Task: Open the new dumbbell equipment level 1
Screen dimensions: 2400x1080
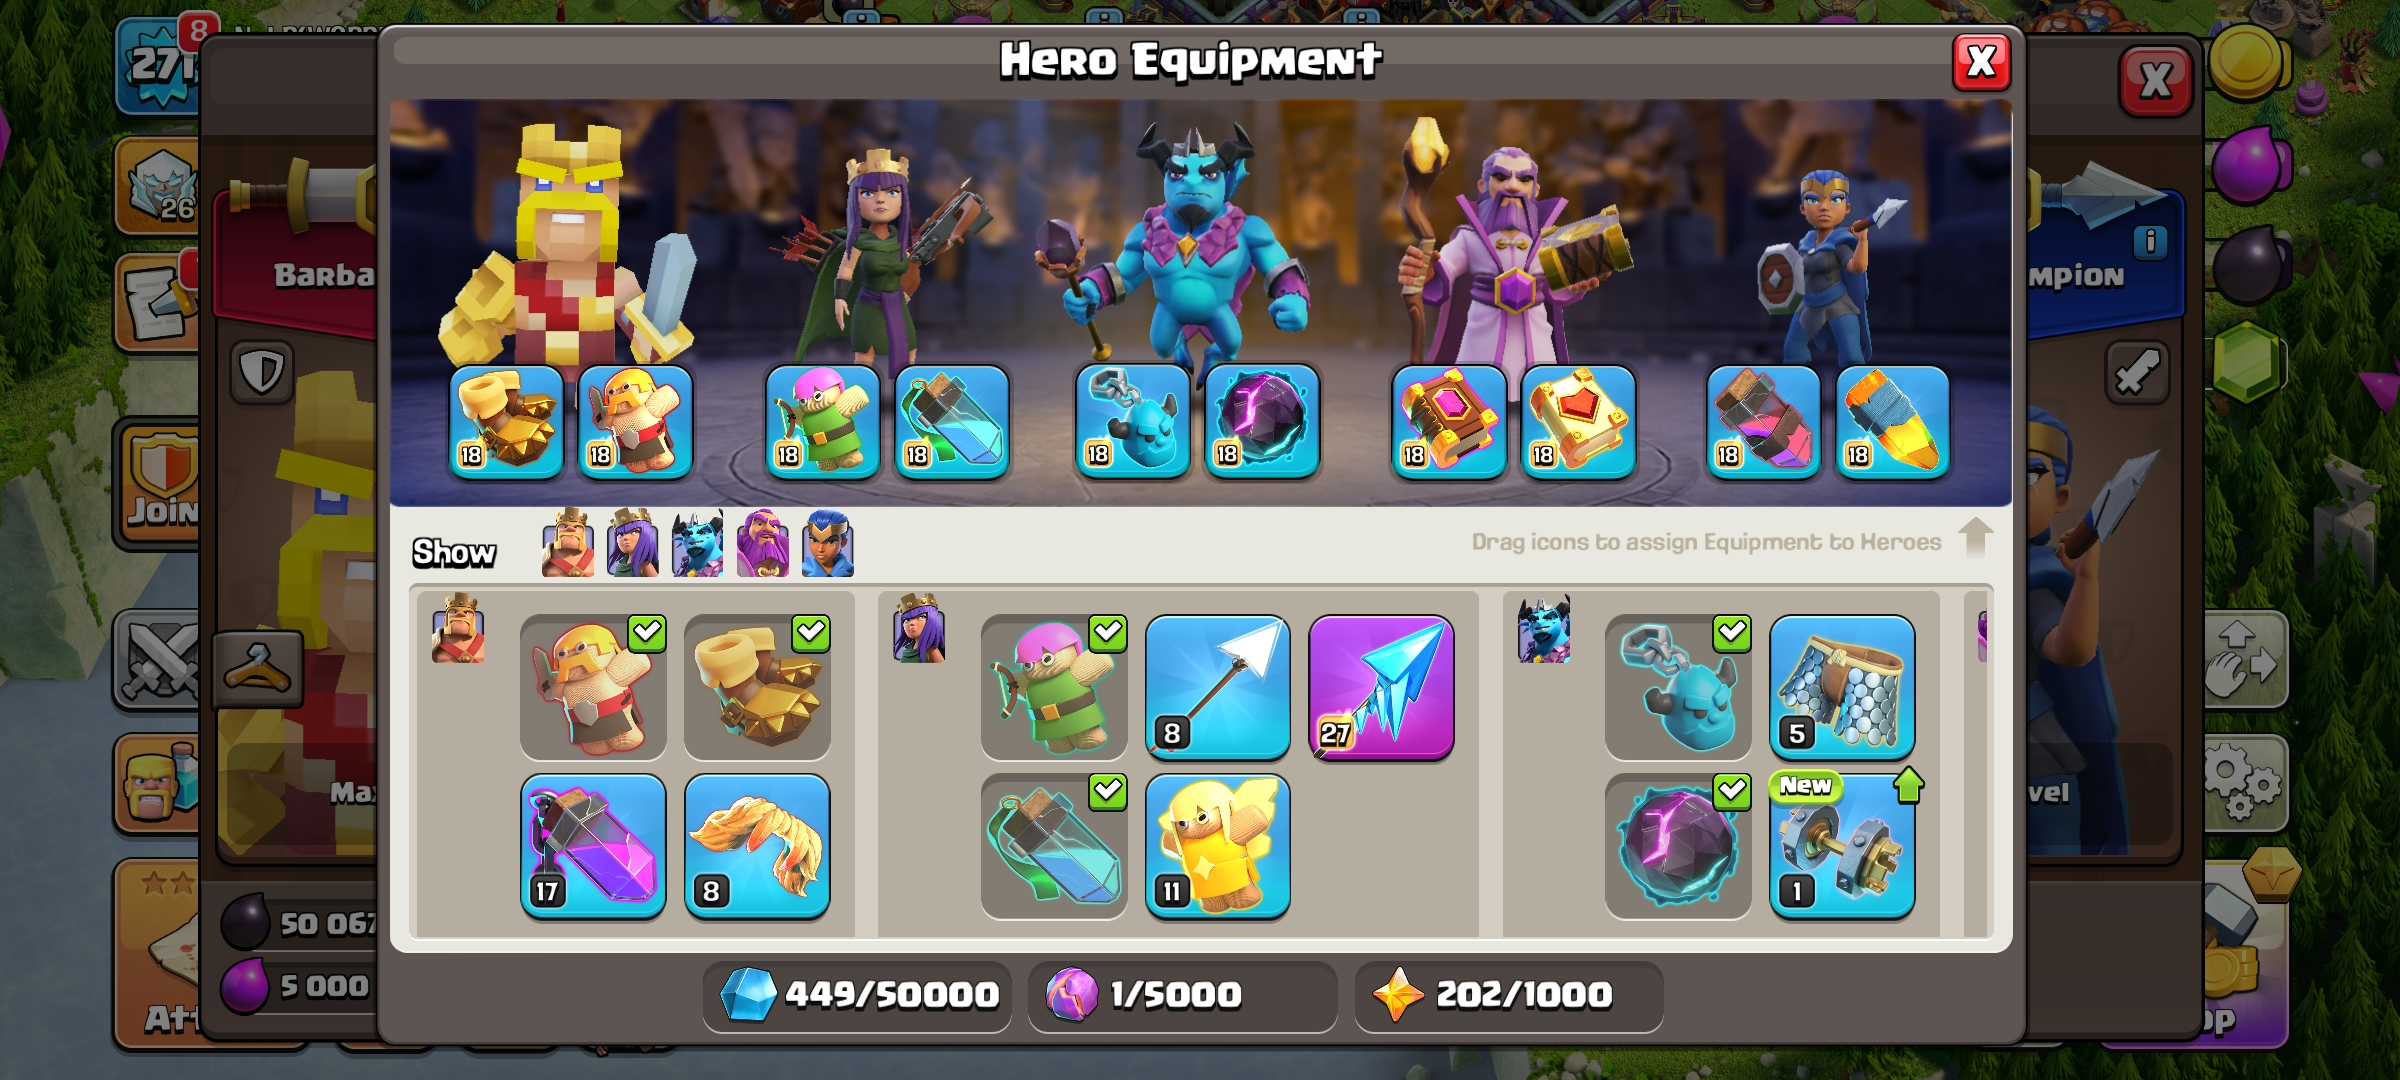Action: pyautogui.click(x=1841, y=846)
